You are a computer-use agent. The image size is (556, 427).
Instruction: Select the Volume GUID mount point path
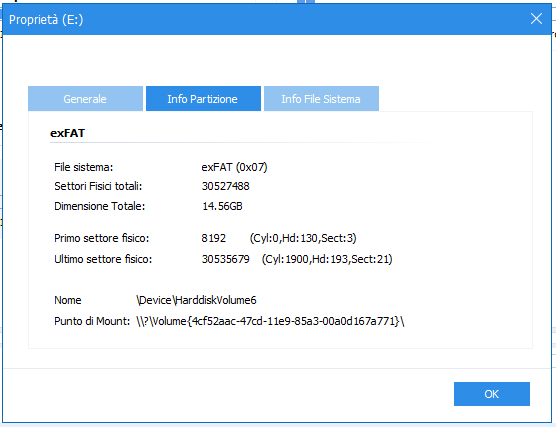click(270, 321)
